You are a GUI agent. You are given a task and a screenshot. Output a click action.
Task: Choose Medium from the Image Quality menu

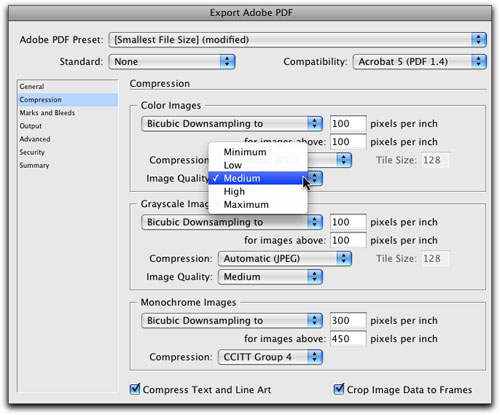point(258,178)
